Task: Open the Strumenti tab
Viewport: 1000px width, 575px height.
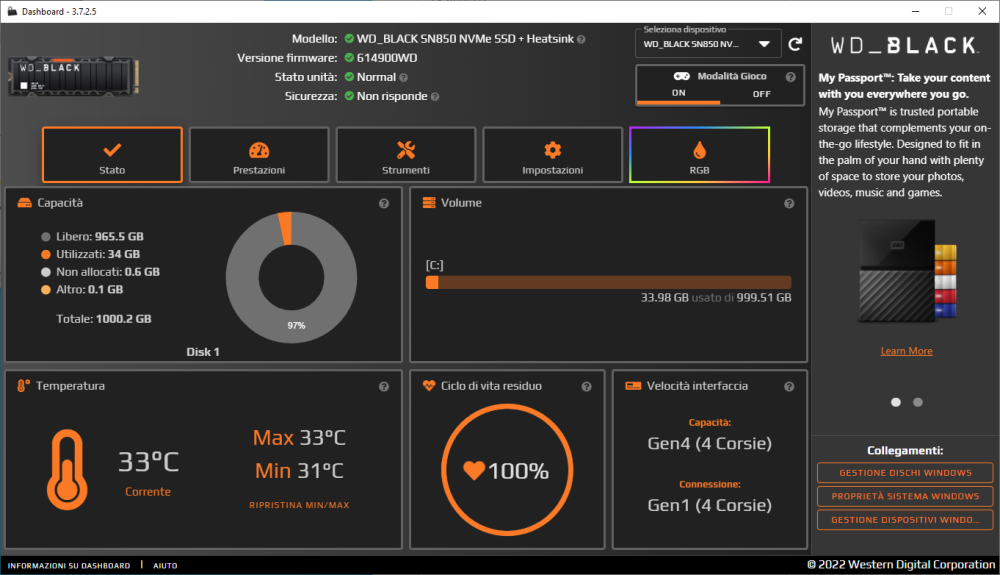Action: click(x=406, y=155)
